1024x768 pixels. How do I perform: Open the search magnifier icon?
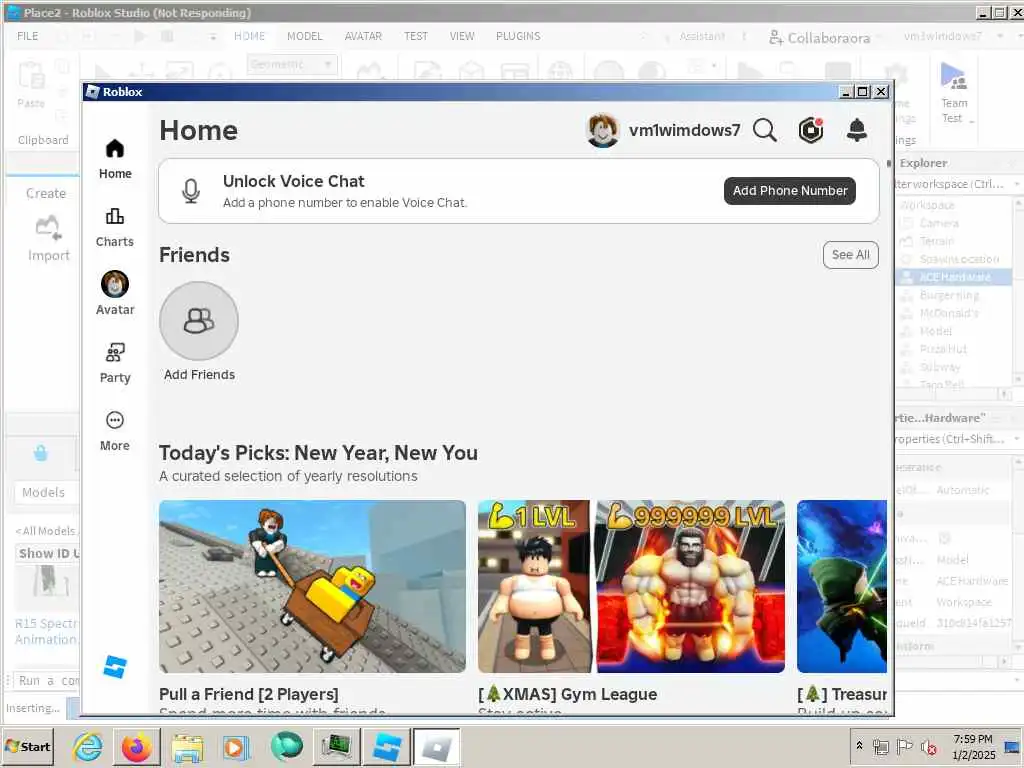pos(765,130)
